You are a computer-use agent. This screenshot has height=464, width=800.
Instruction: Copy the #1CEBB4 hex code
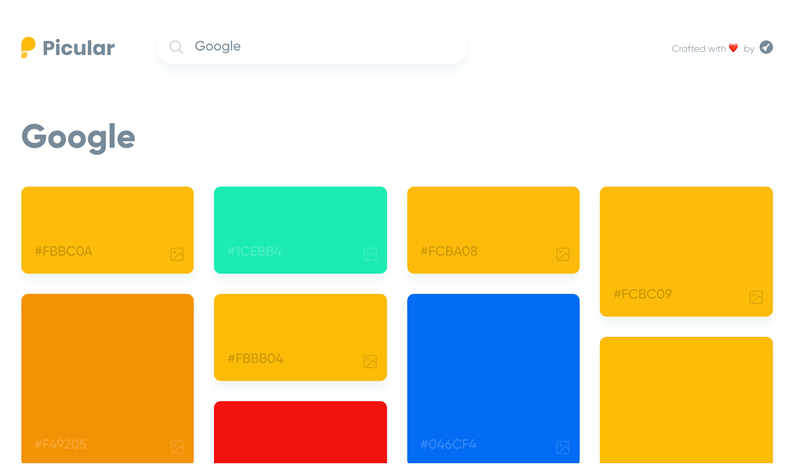(254, 251)
